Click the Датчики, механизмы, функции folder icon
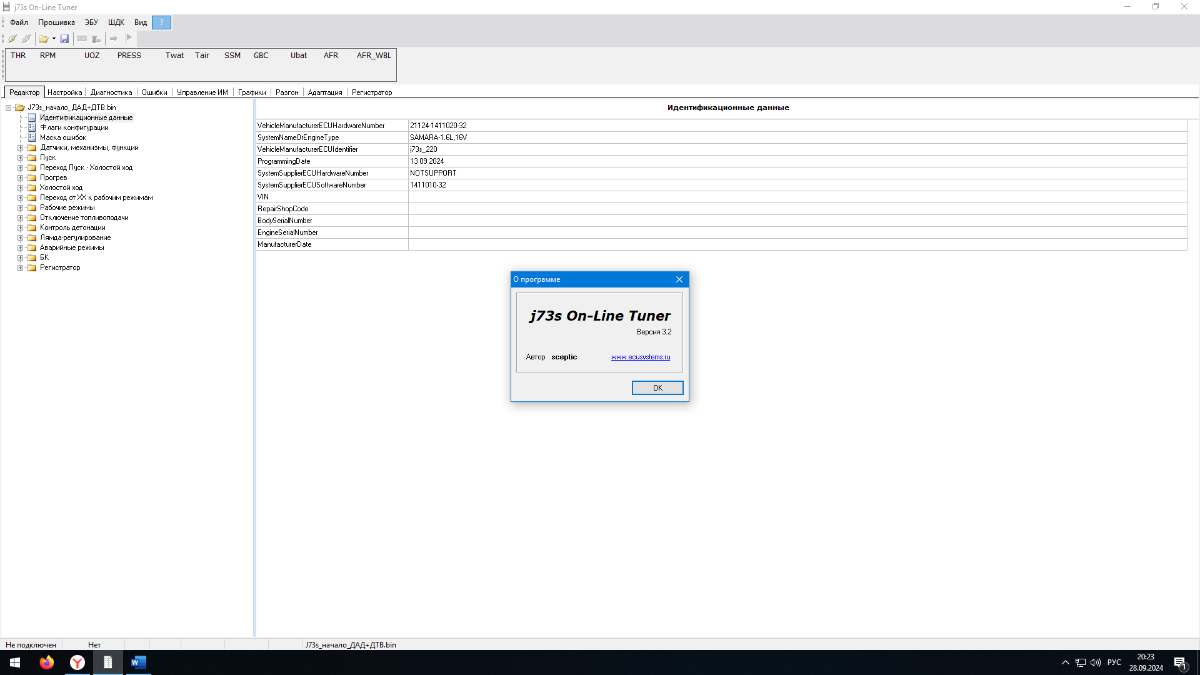The height and width of the screenshot is (675, 1200). 31,147
